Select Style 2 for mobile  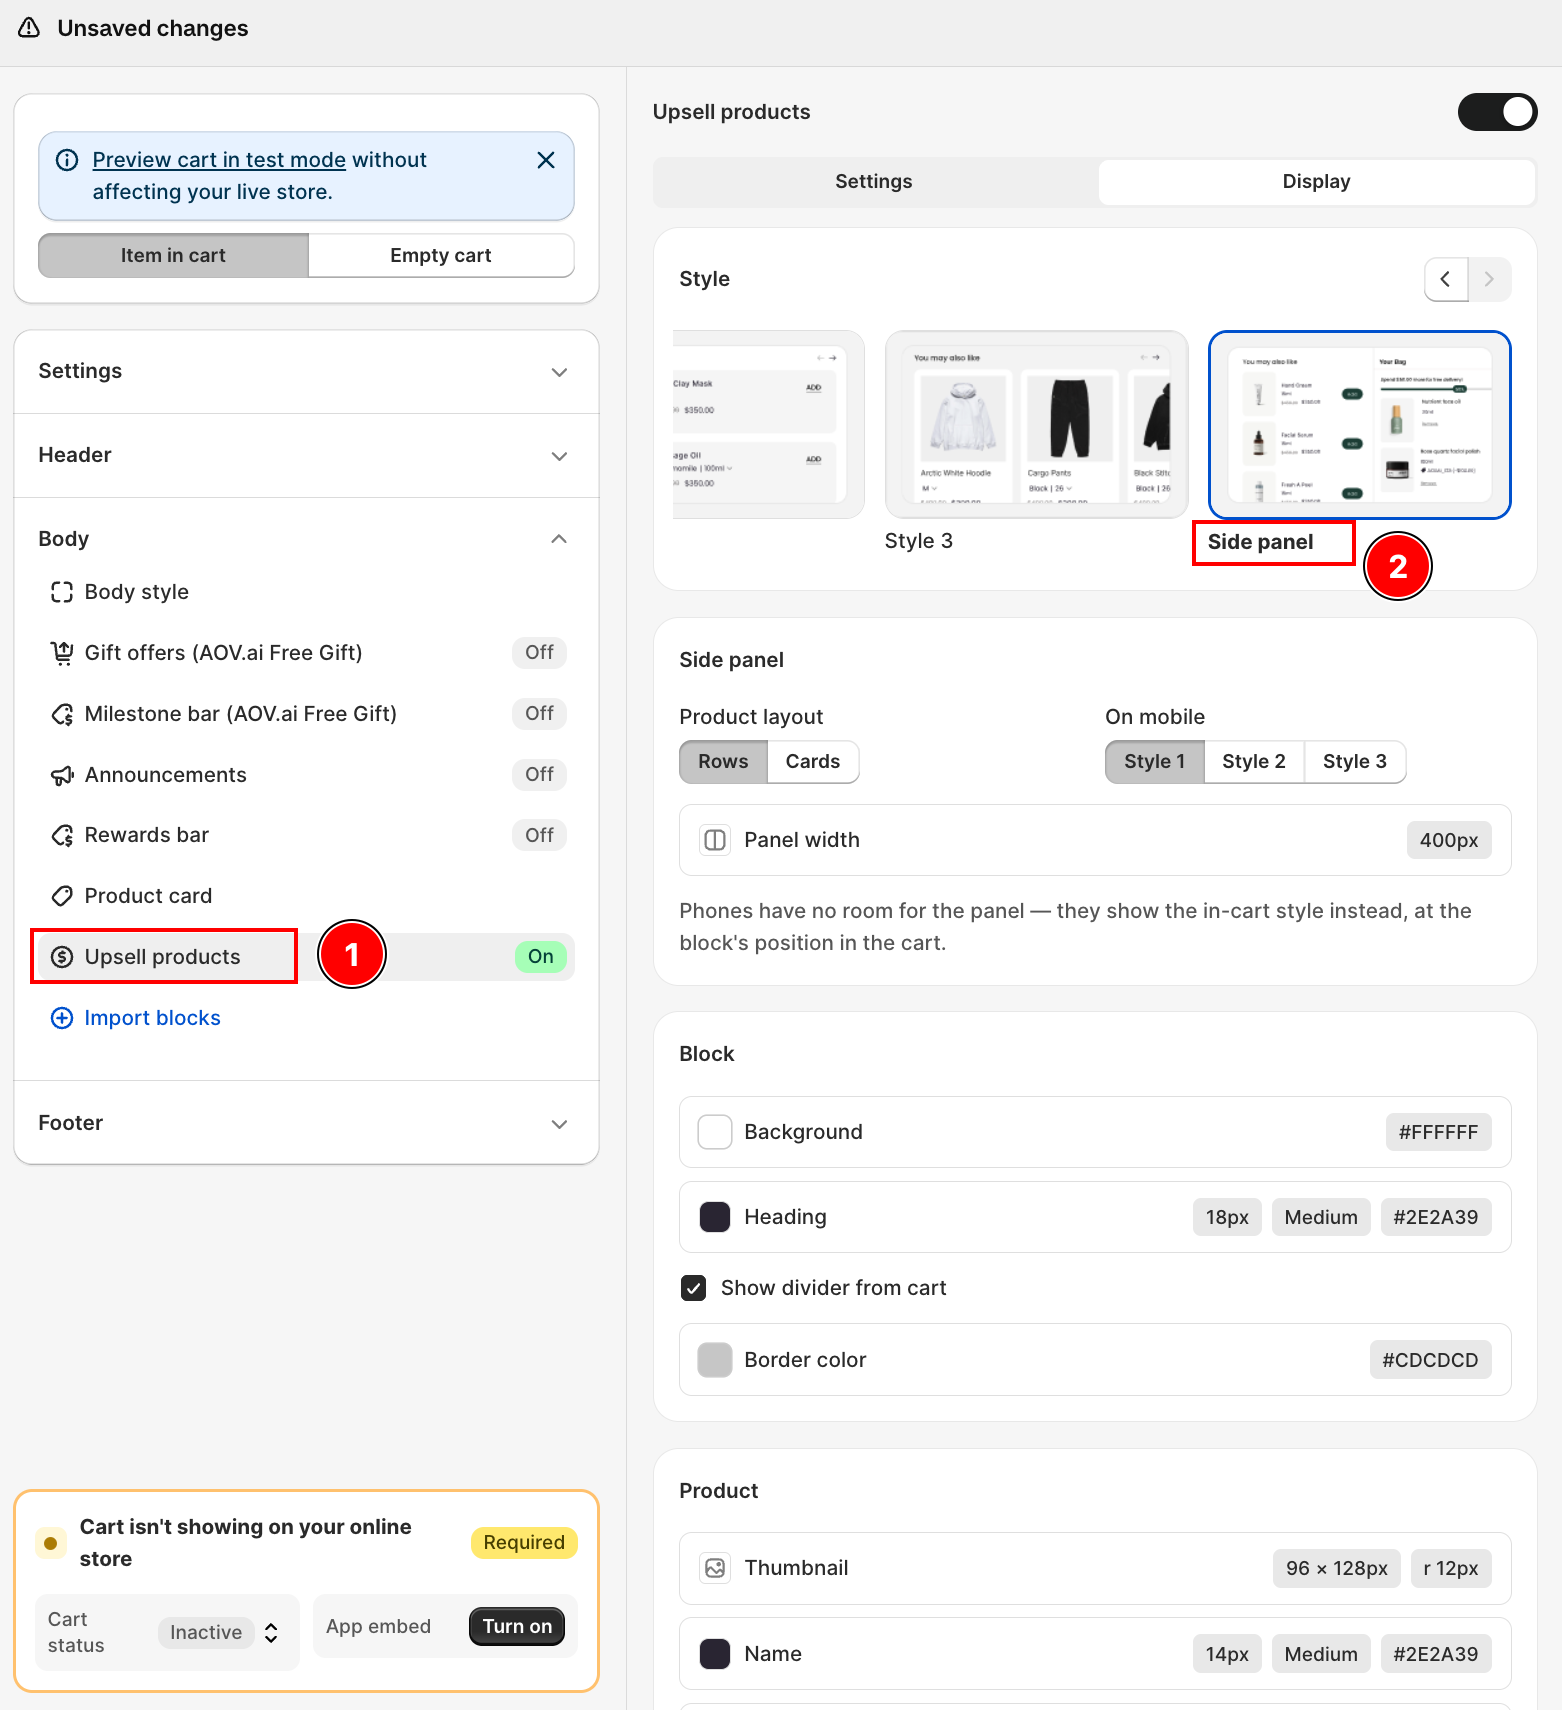tap(1254, 762)
